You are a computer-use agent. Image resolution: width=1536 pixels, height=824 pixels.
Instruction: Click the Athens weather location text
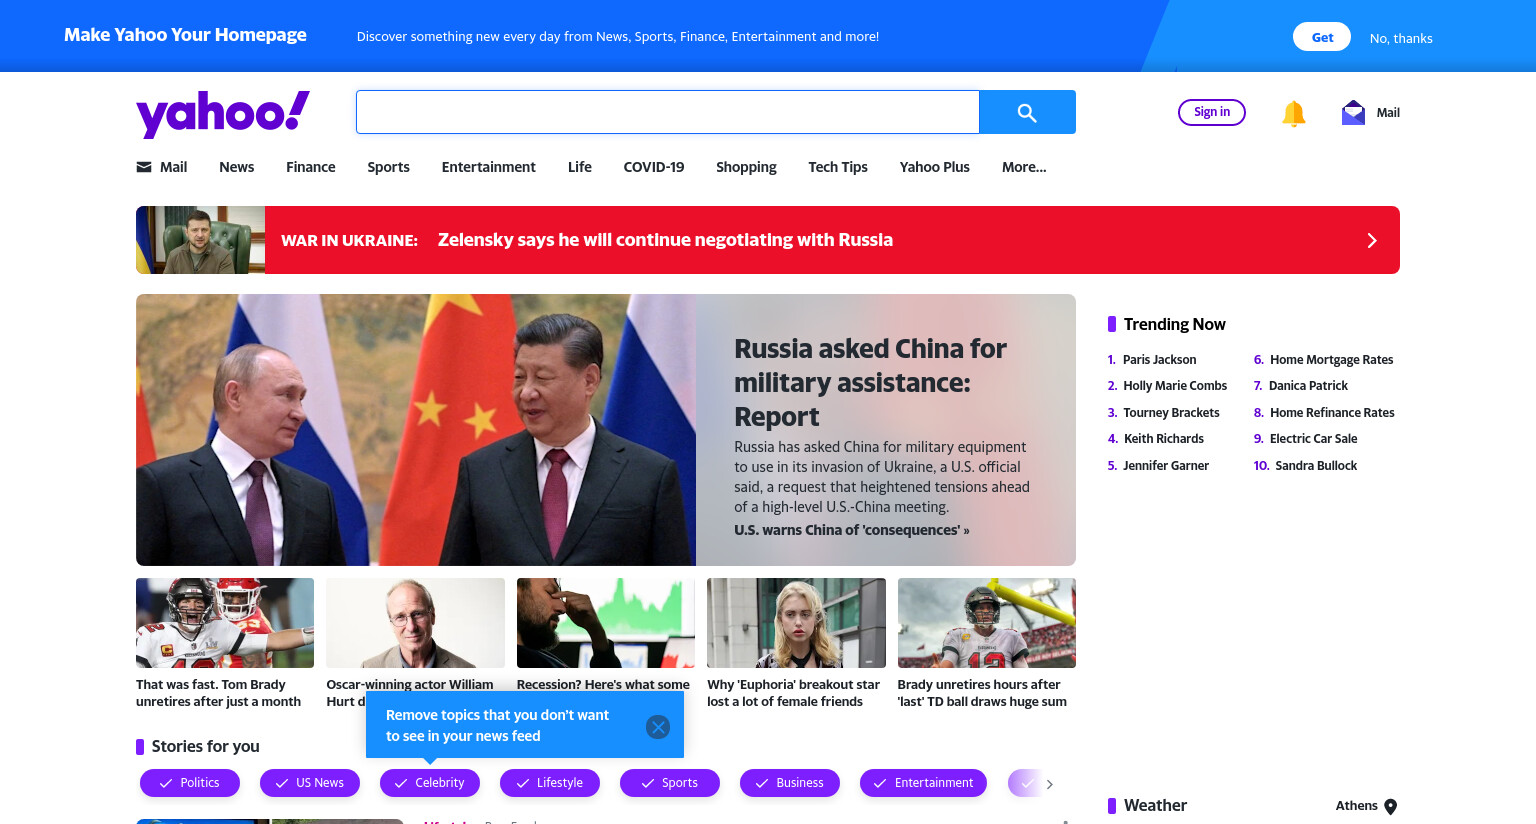pyautogui.click(x=1356, y=806)
